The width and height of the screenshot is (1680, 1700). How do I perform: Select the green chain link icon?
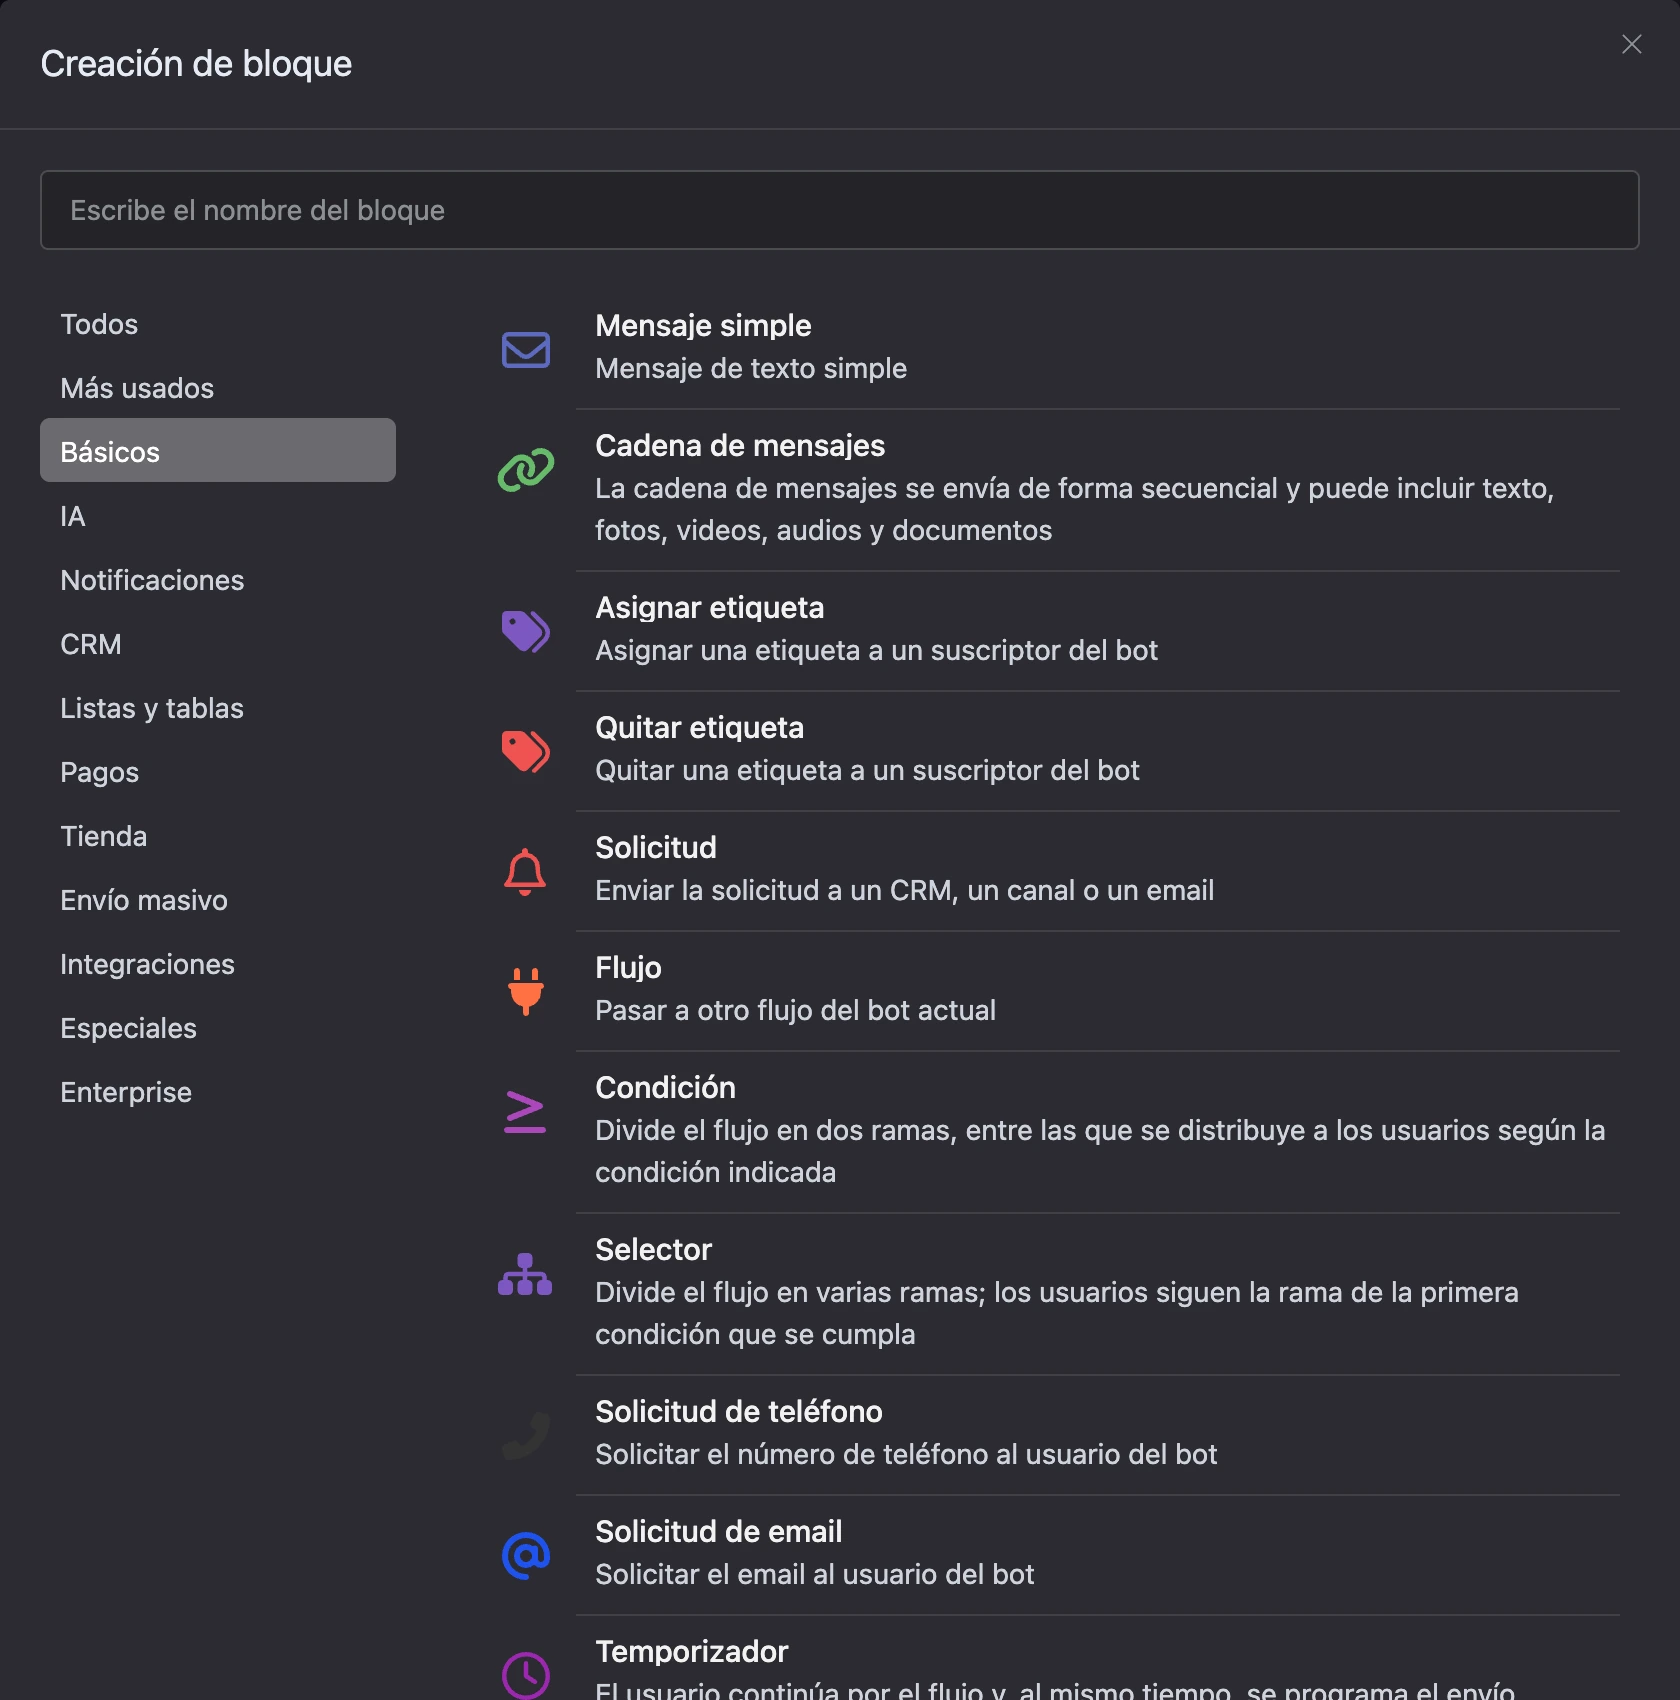pyautogui.click(x=525, y=470)
